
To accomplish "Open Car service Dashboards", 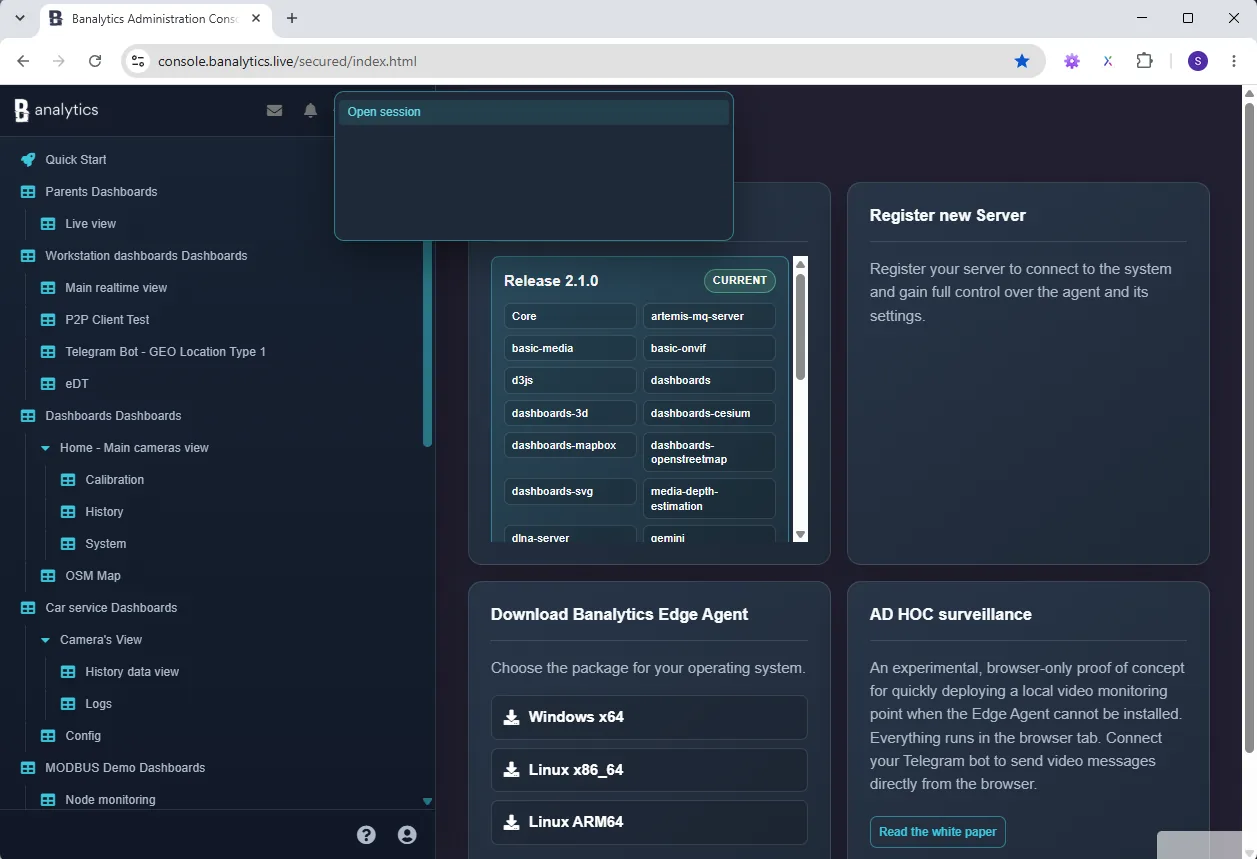I will coord(111,608).
